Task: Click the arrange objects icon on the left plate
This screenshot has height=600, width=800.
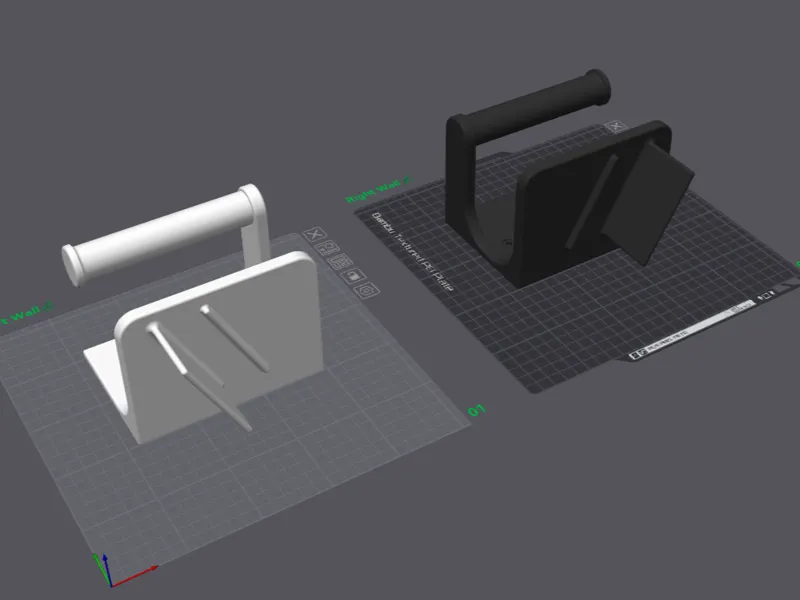Action: pos(340,262)
